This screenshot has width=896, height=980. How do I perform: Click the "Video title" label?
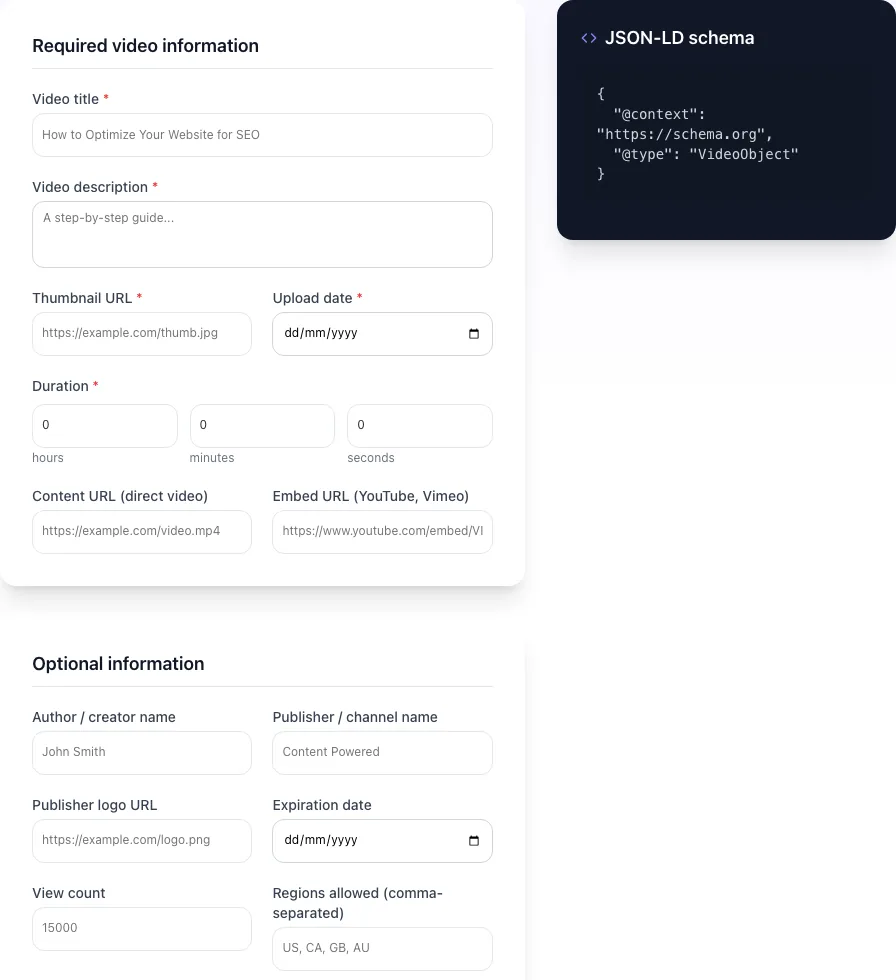point(66,99)
